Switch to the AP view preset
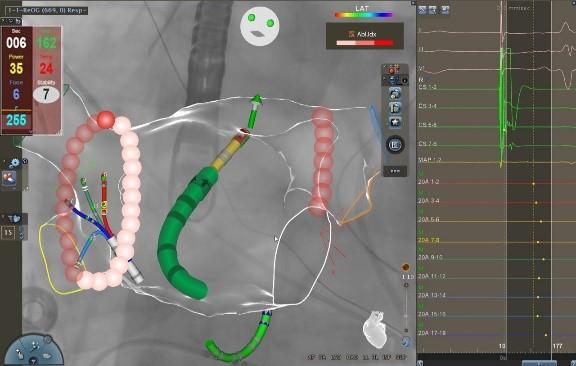 tap(311, 357)
